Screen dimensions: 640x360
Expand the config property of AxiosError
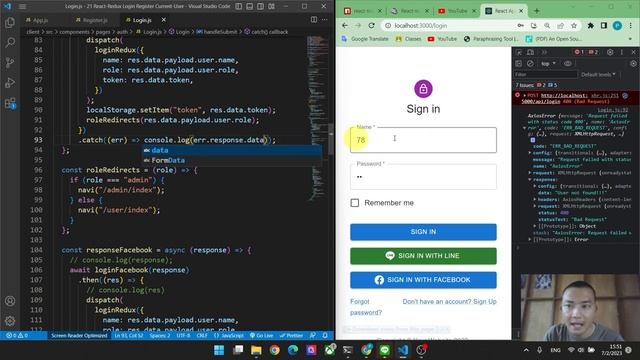[x=530, y=153]
